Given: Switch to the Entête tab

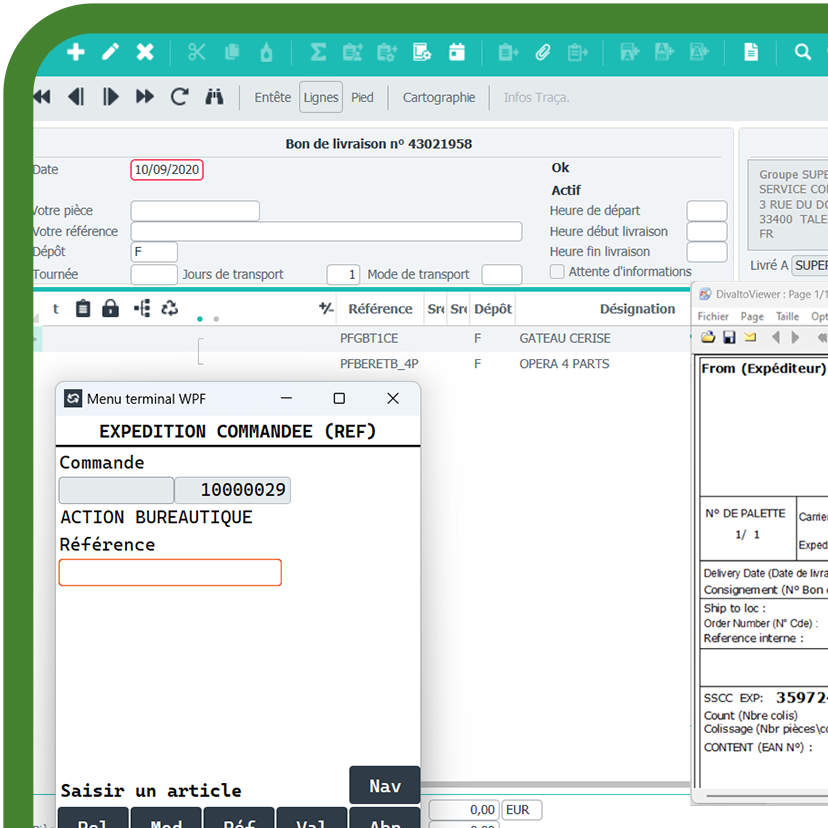Looking at the screenshot, I should [272, 97].
